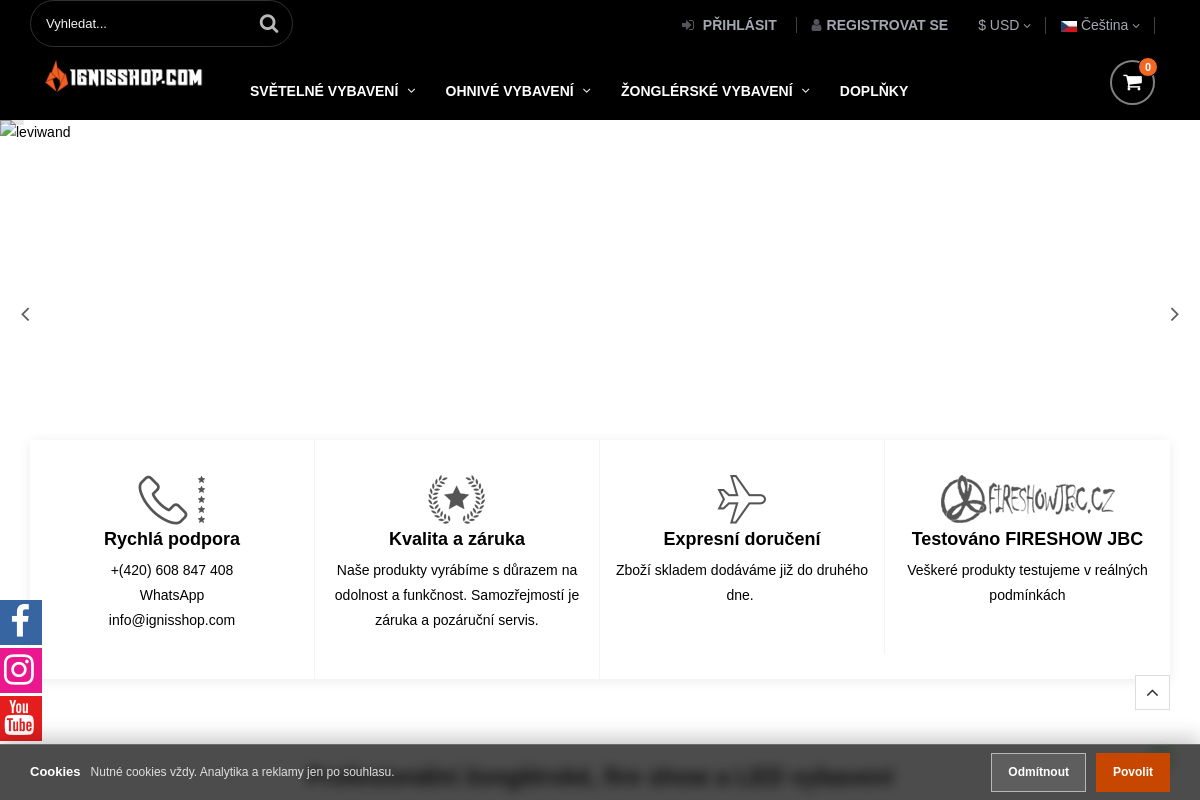Expand the Ohnivé vybavení menu

(518, 91)
